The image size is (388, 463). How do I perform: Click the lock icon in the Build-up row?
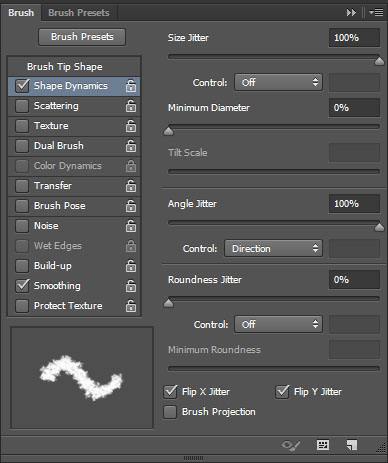pyautogui.click(x=131, y=266)
